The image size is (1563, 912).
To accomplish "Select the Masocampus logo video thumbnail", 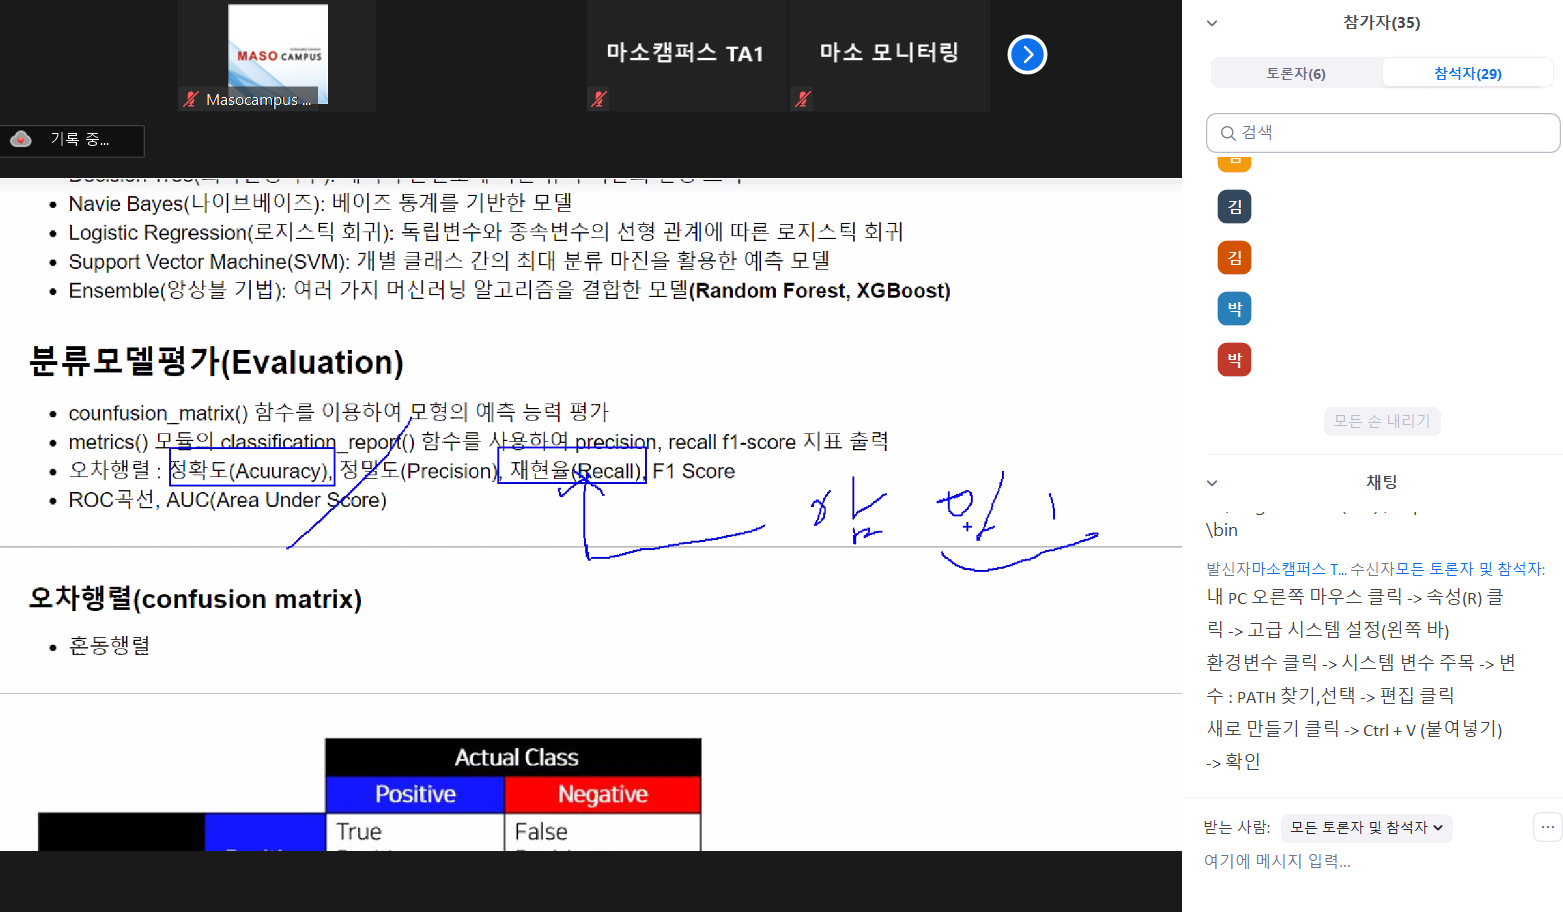I will [277, 54].
